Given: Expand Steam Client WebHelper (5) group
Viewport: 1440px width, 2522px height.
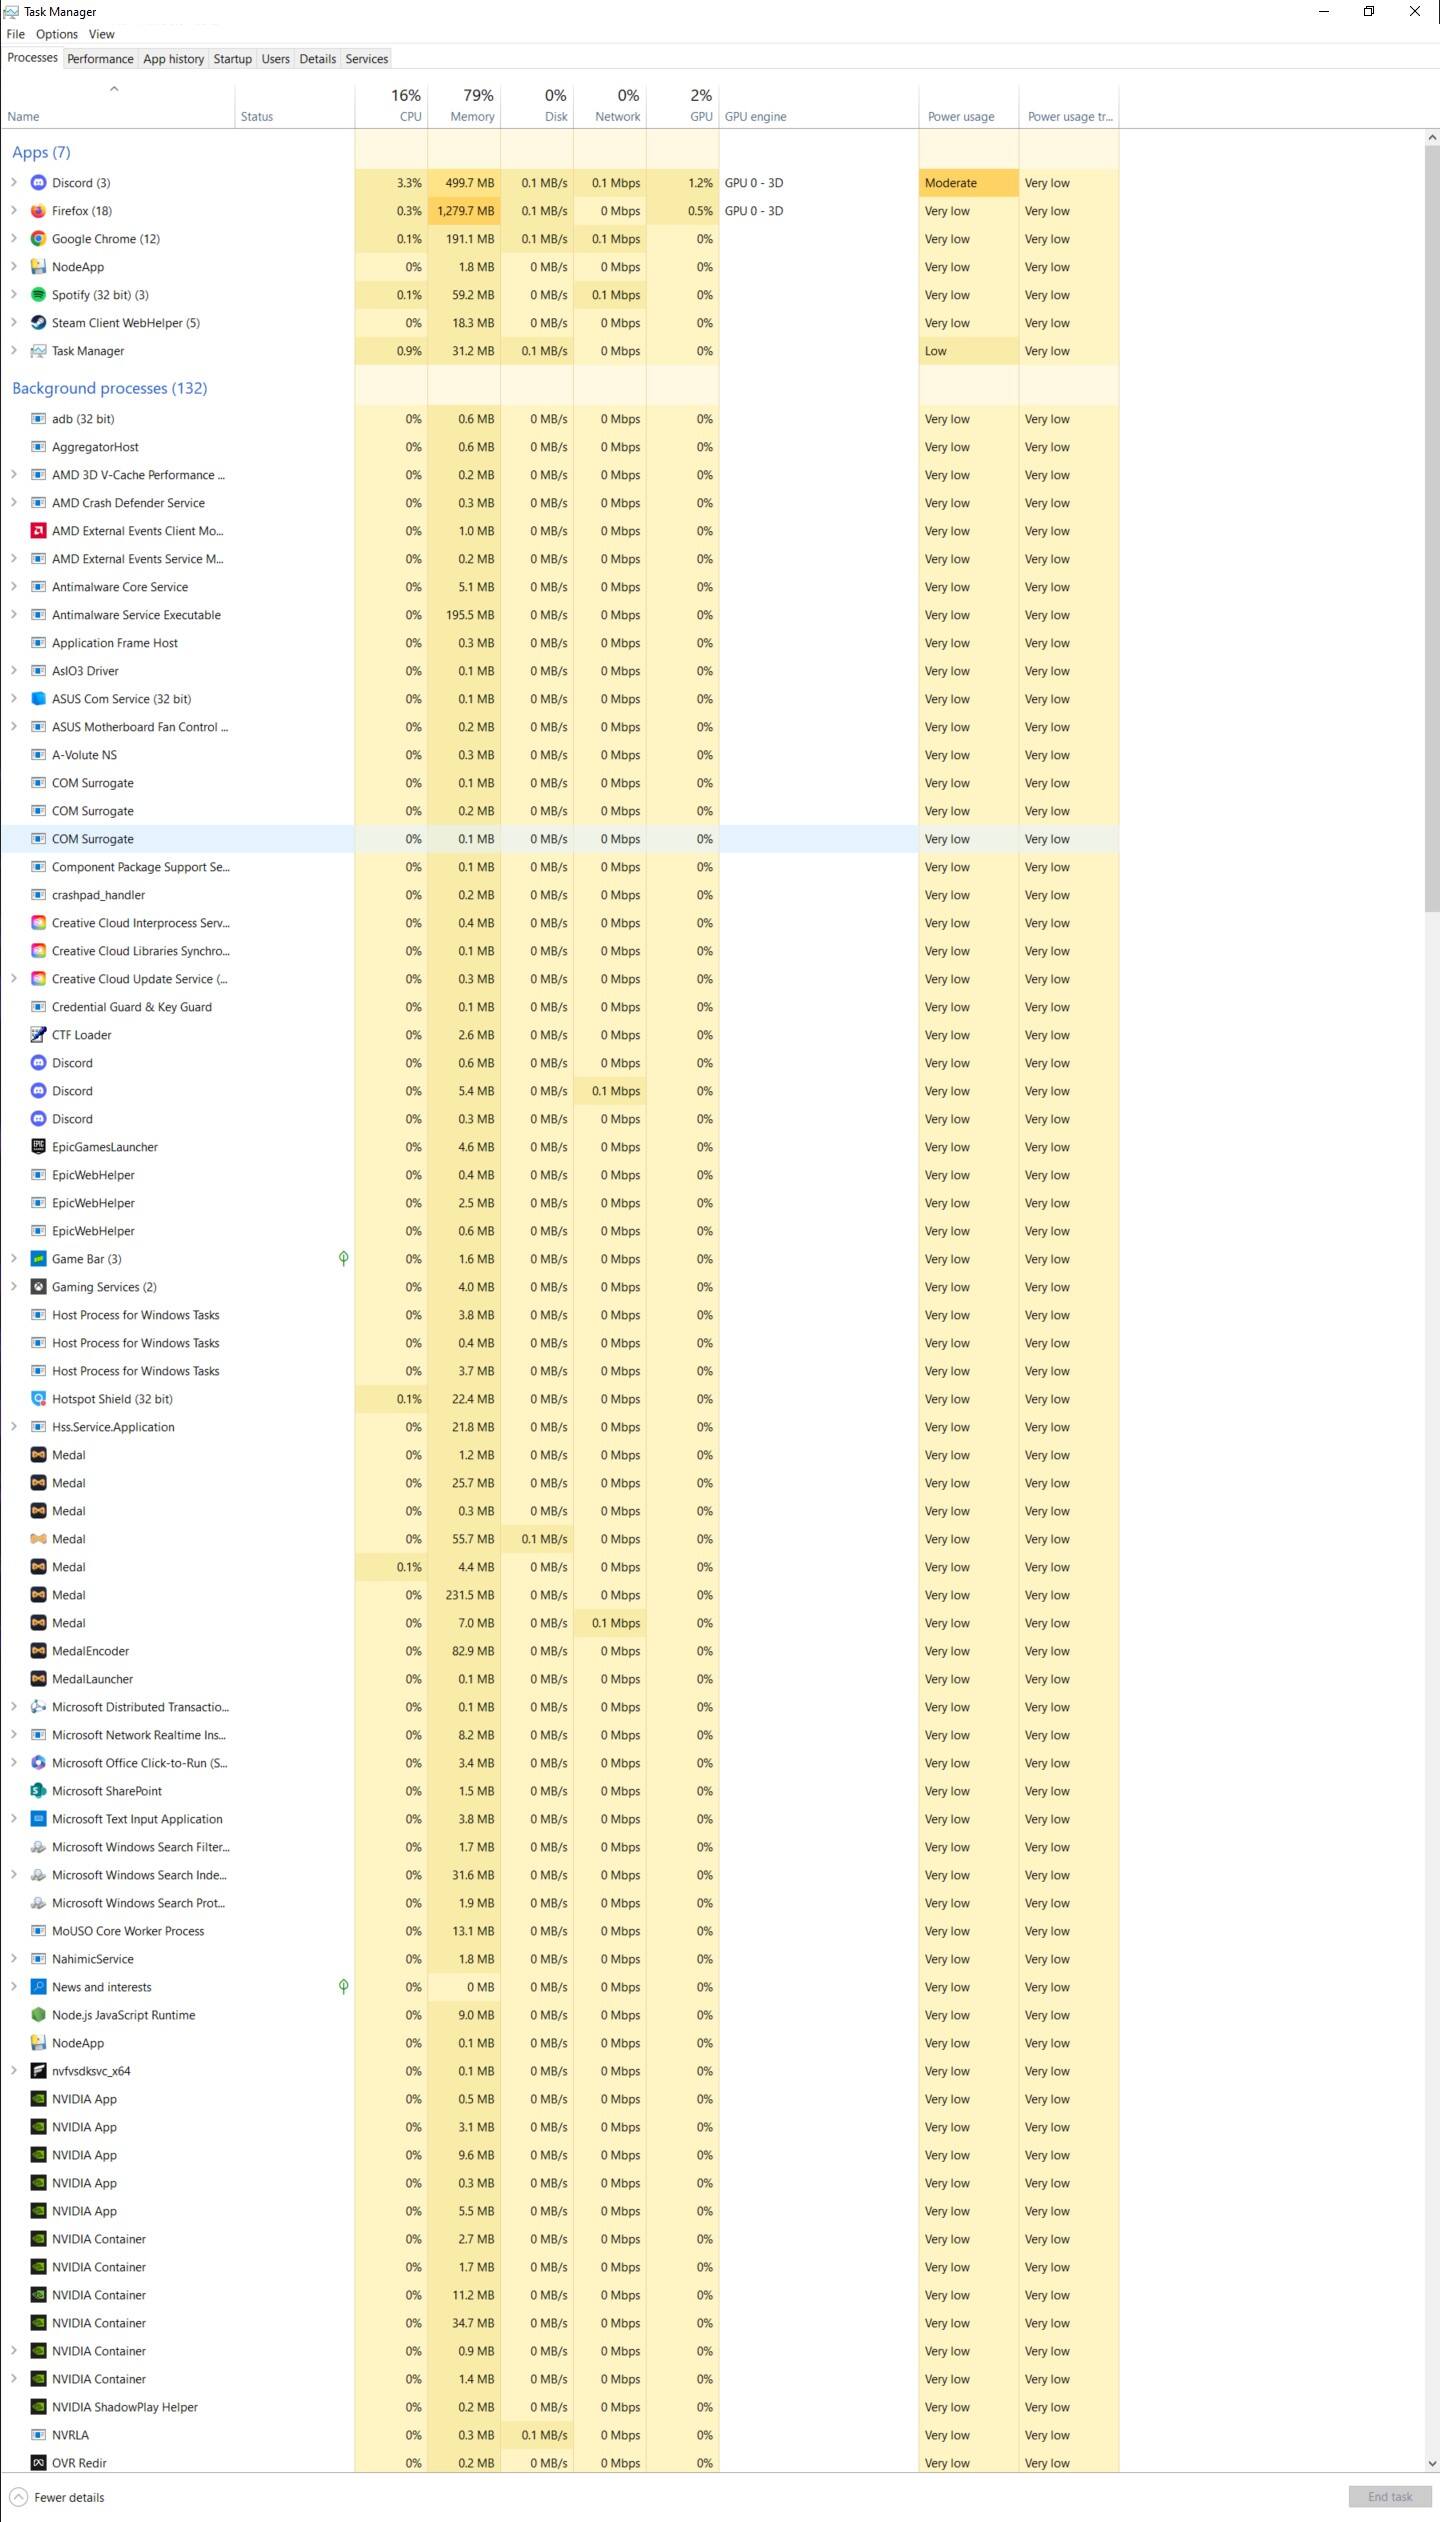Looking at the screenshot, I should tap(14, 323).
